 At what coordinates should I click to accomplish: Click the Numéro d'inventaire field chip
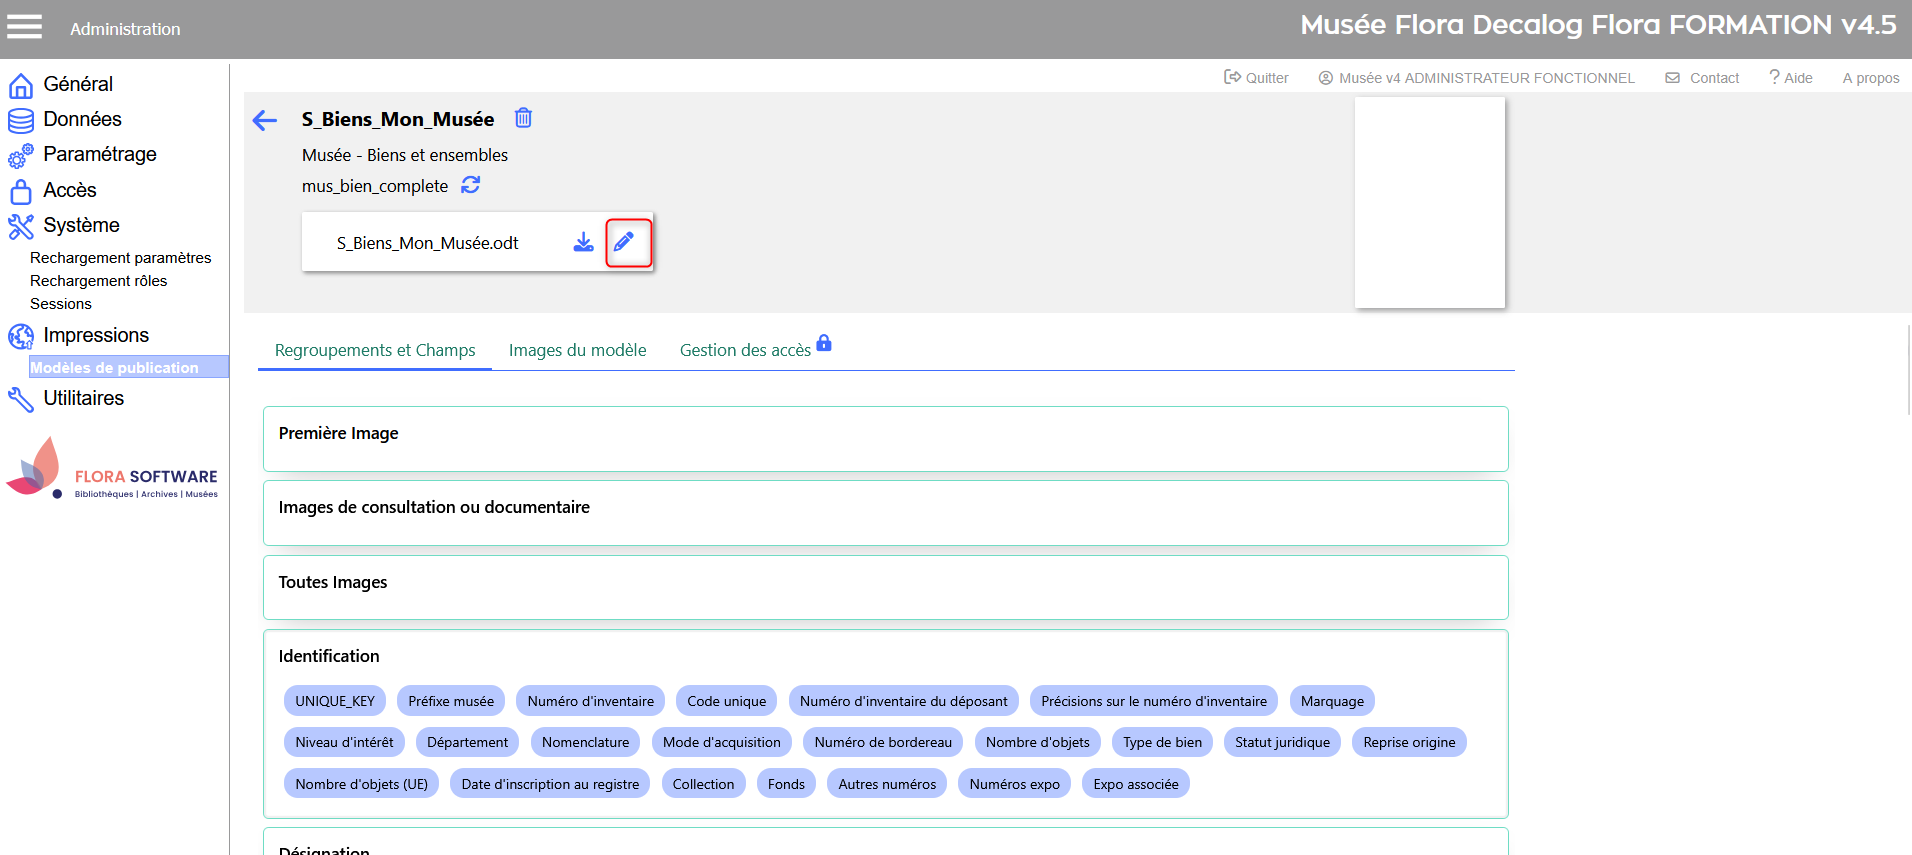(x=590, y=701)
